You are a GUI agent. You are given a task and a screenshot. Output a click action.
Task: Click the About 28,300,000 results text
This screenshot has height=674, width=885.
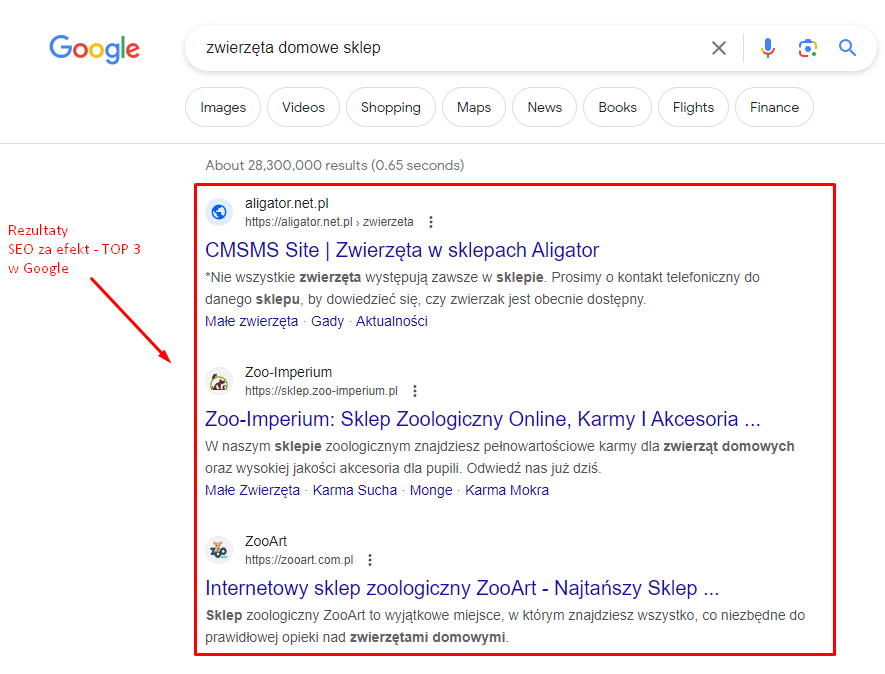click(x=335, y=165)
